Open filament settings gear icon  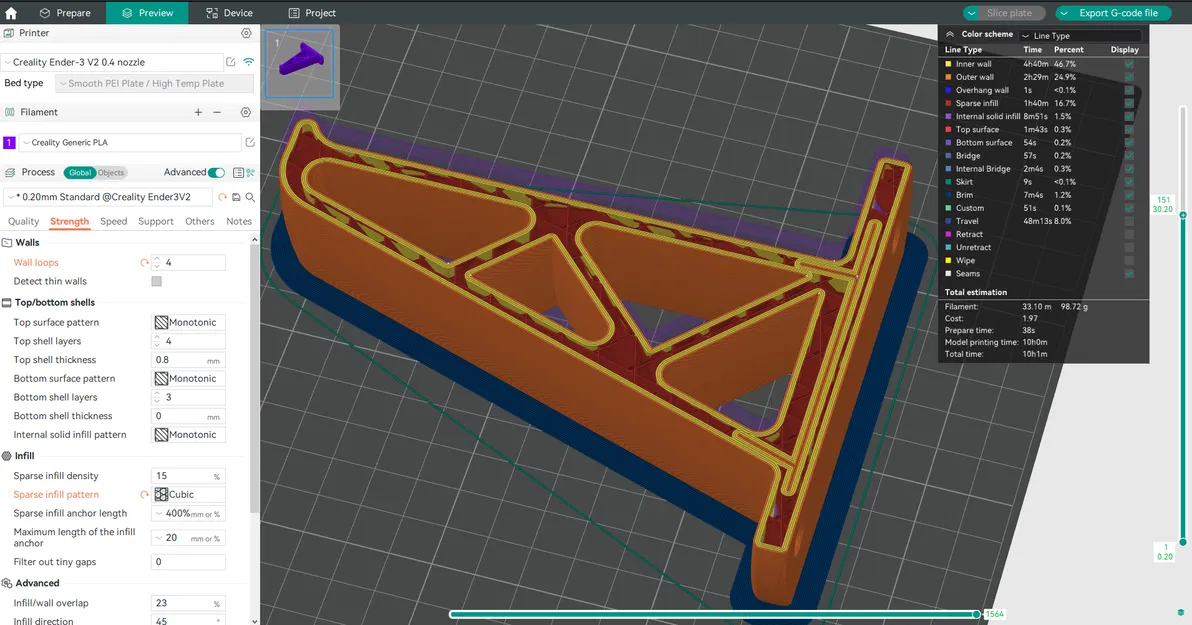tap(246, 112)
